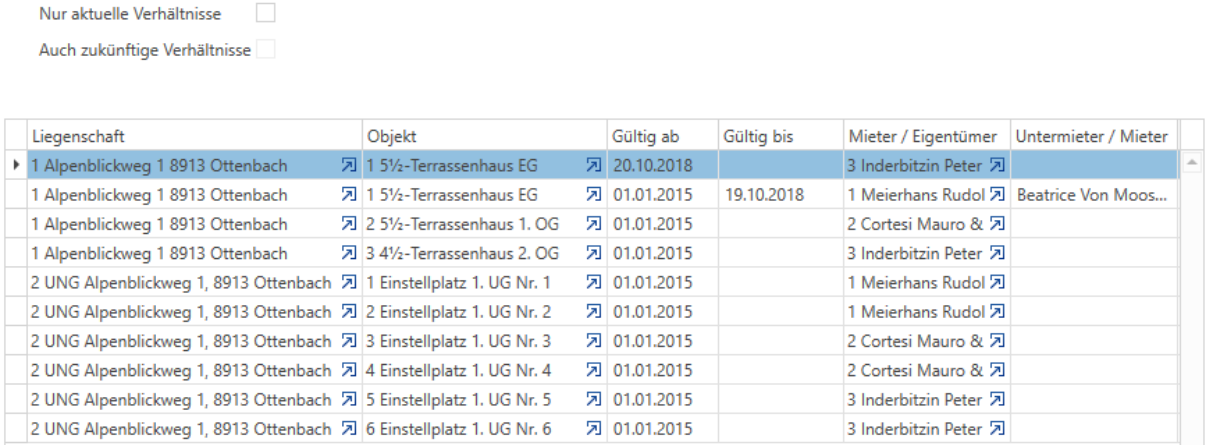
Task: Open Inderbitzin link icon in Terrassenhaus 2. OG row
Action: pyautogui.click(x=996, y=253)
